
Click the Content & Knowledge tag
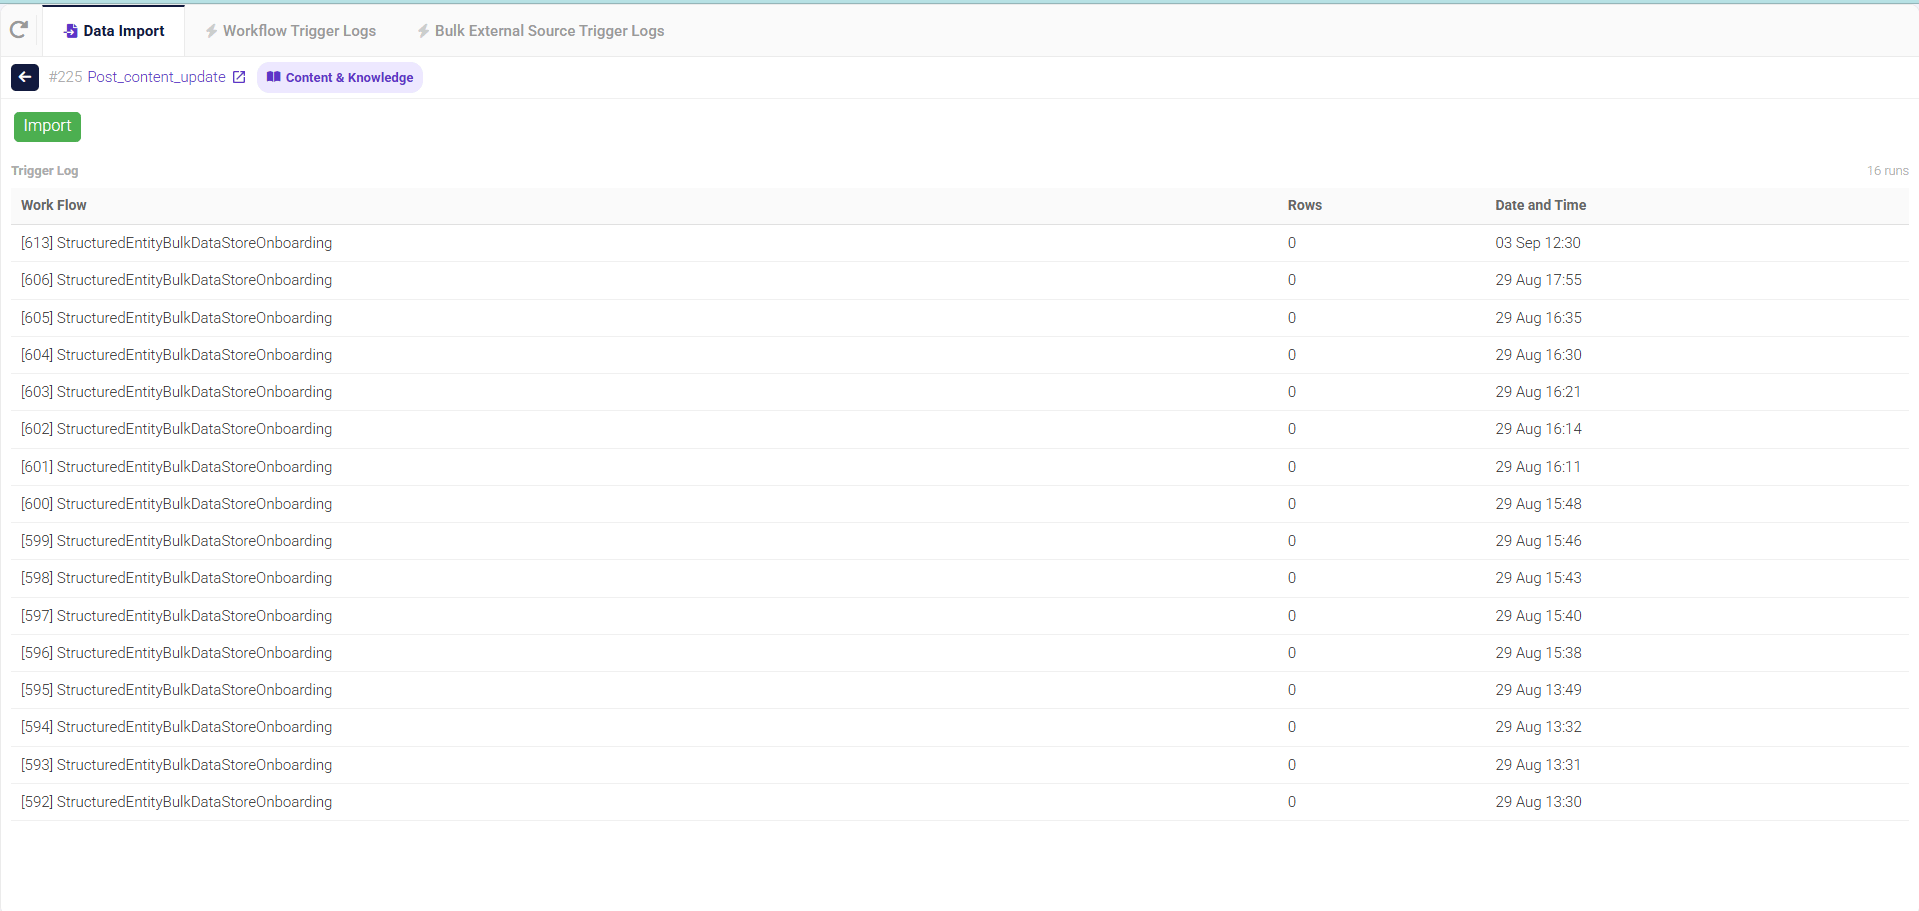point(340,77)
